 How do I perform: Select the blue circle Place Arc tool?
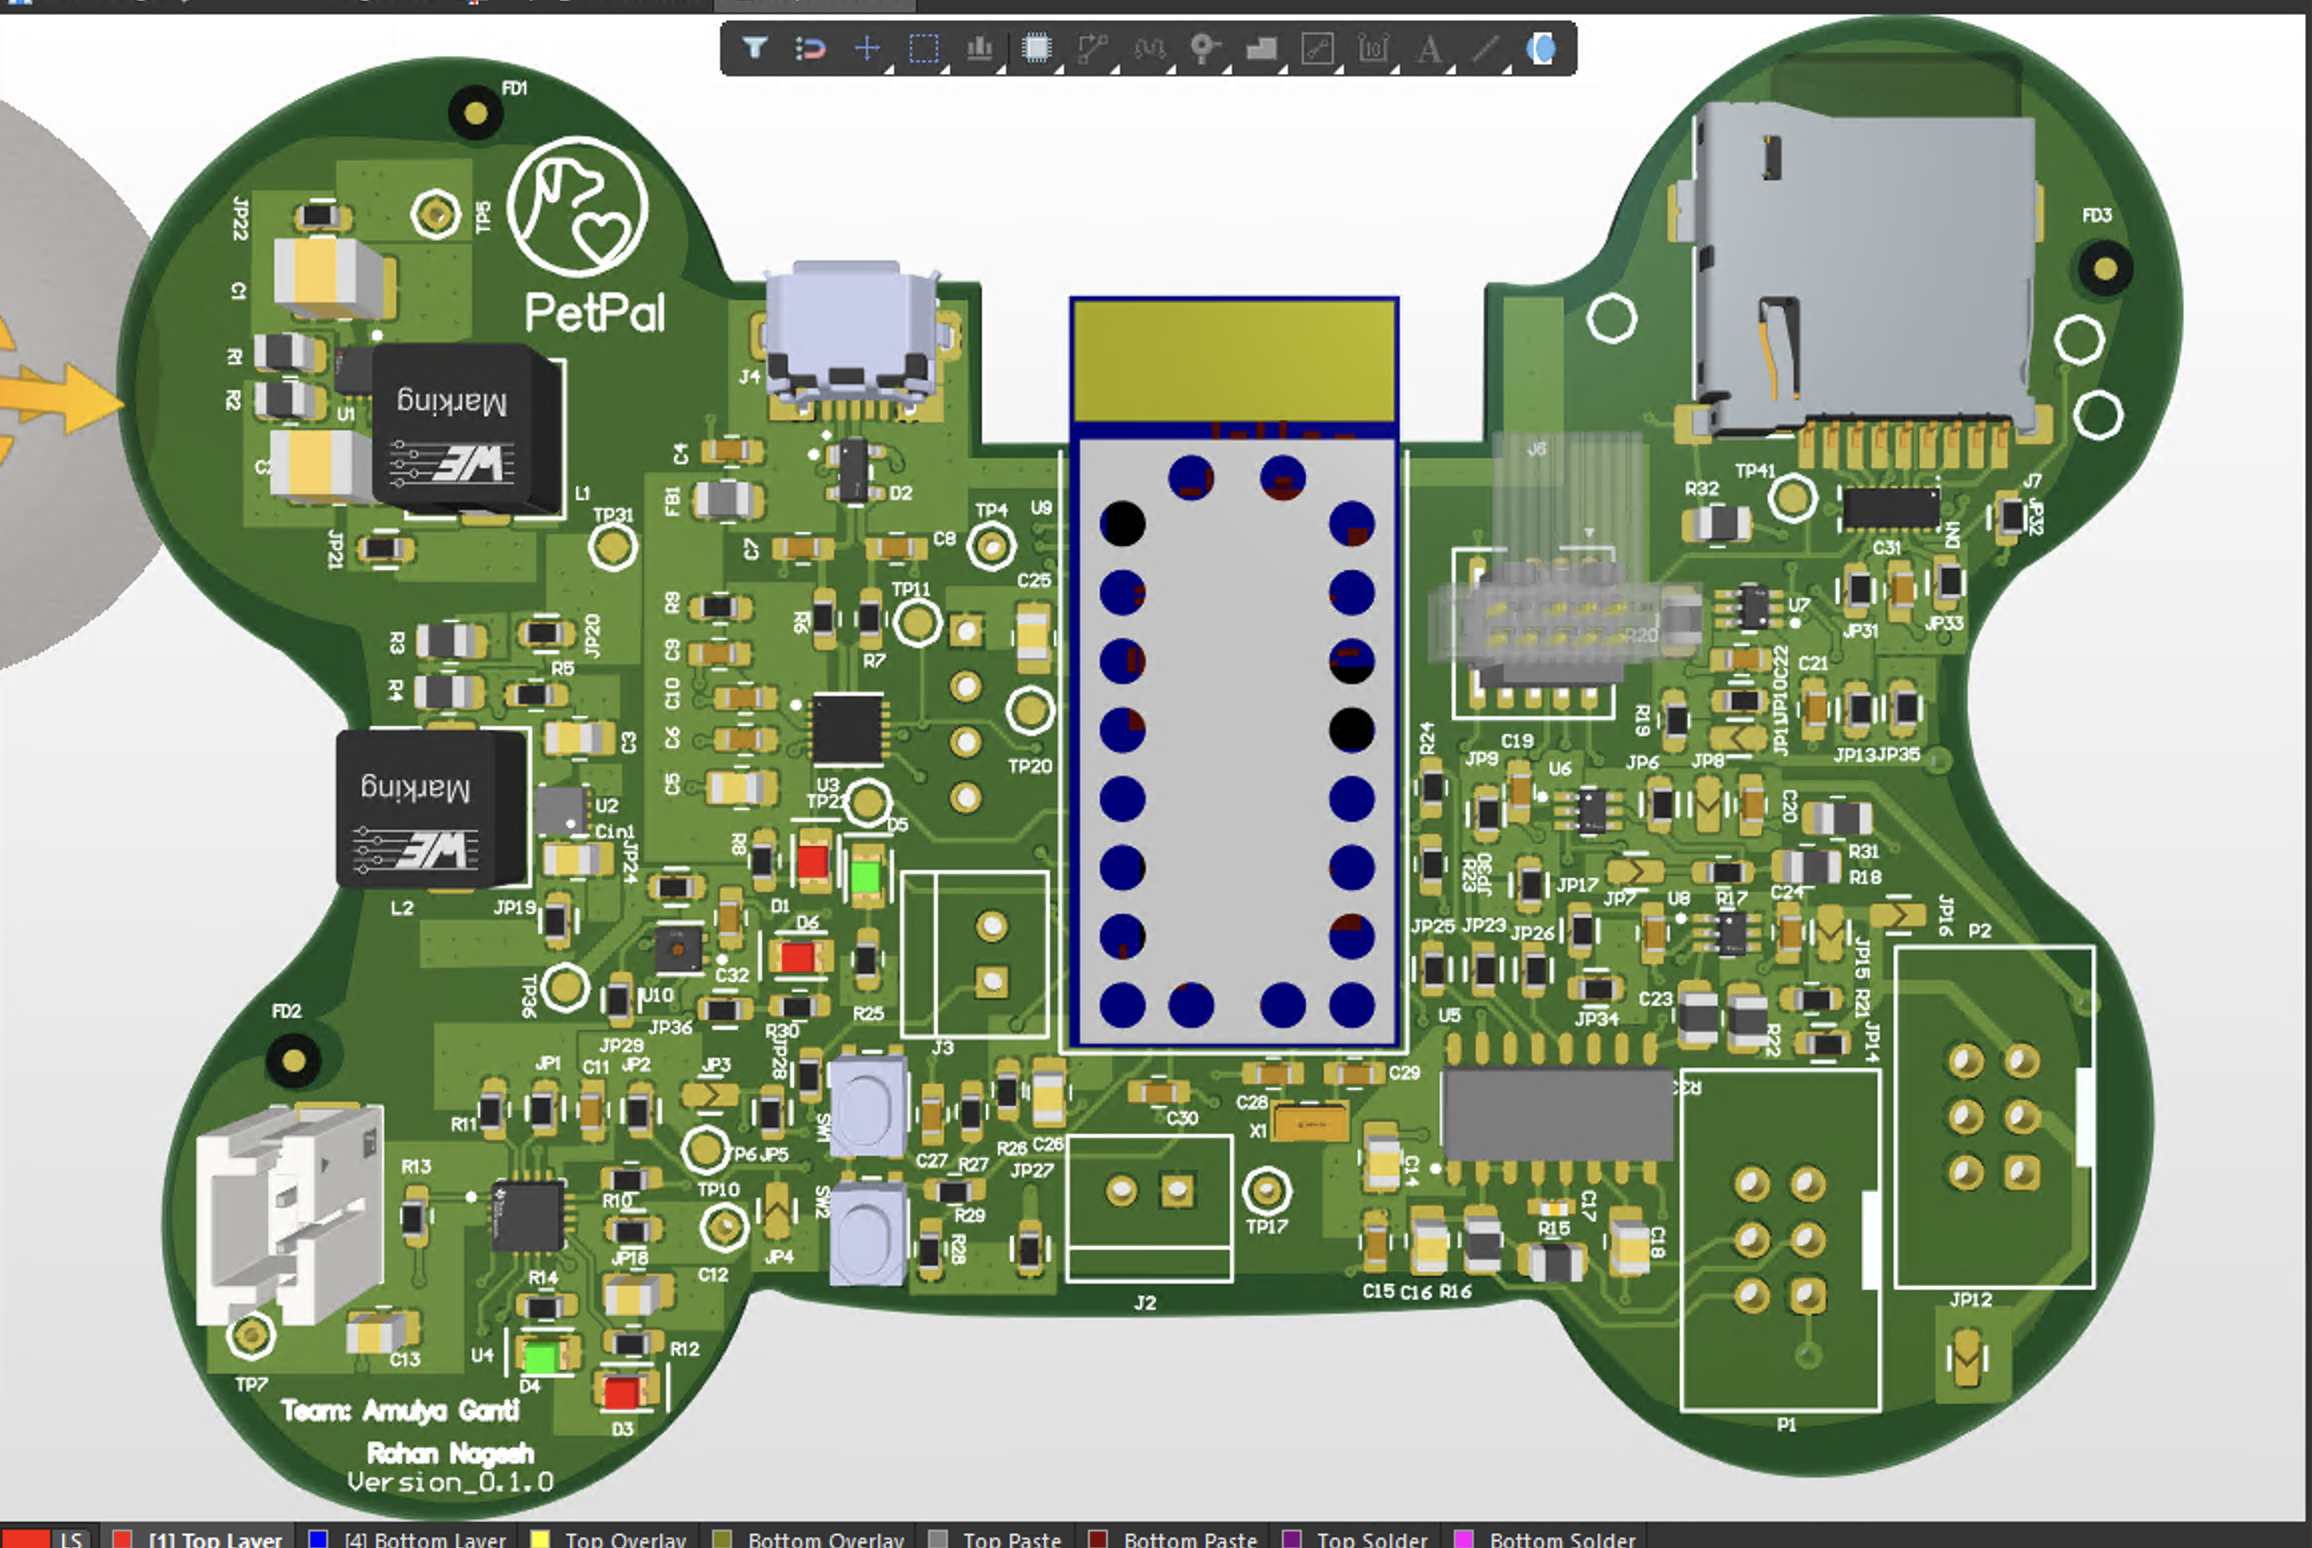pyautogui.click(x=1542, y=47)
